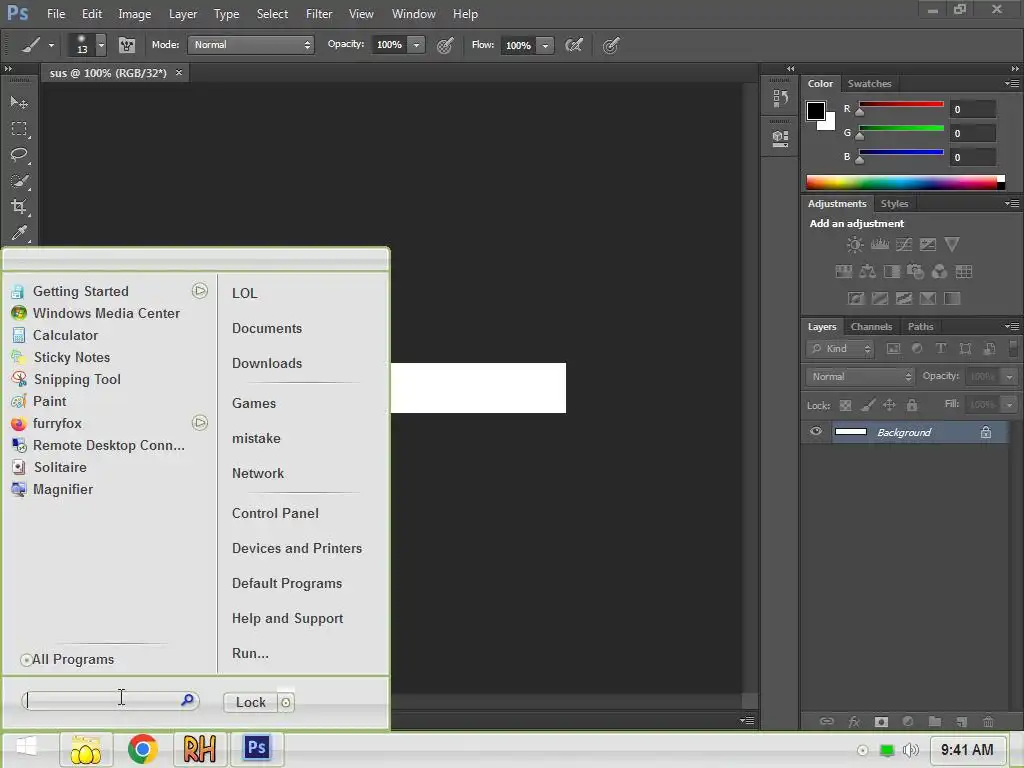Open the History panel icon
The width and height of the screenshot is (1024, 768).
pos(780,98)
